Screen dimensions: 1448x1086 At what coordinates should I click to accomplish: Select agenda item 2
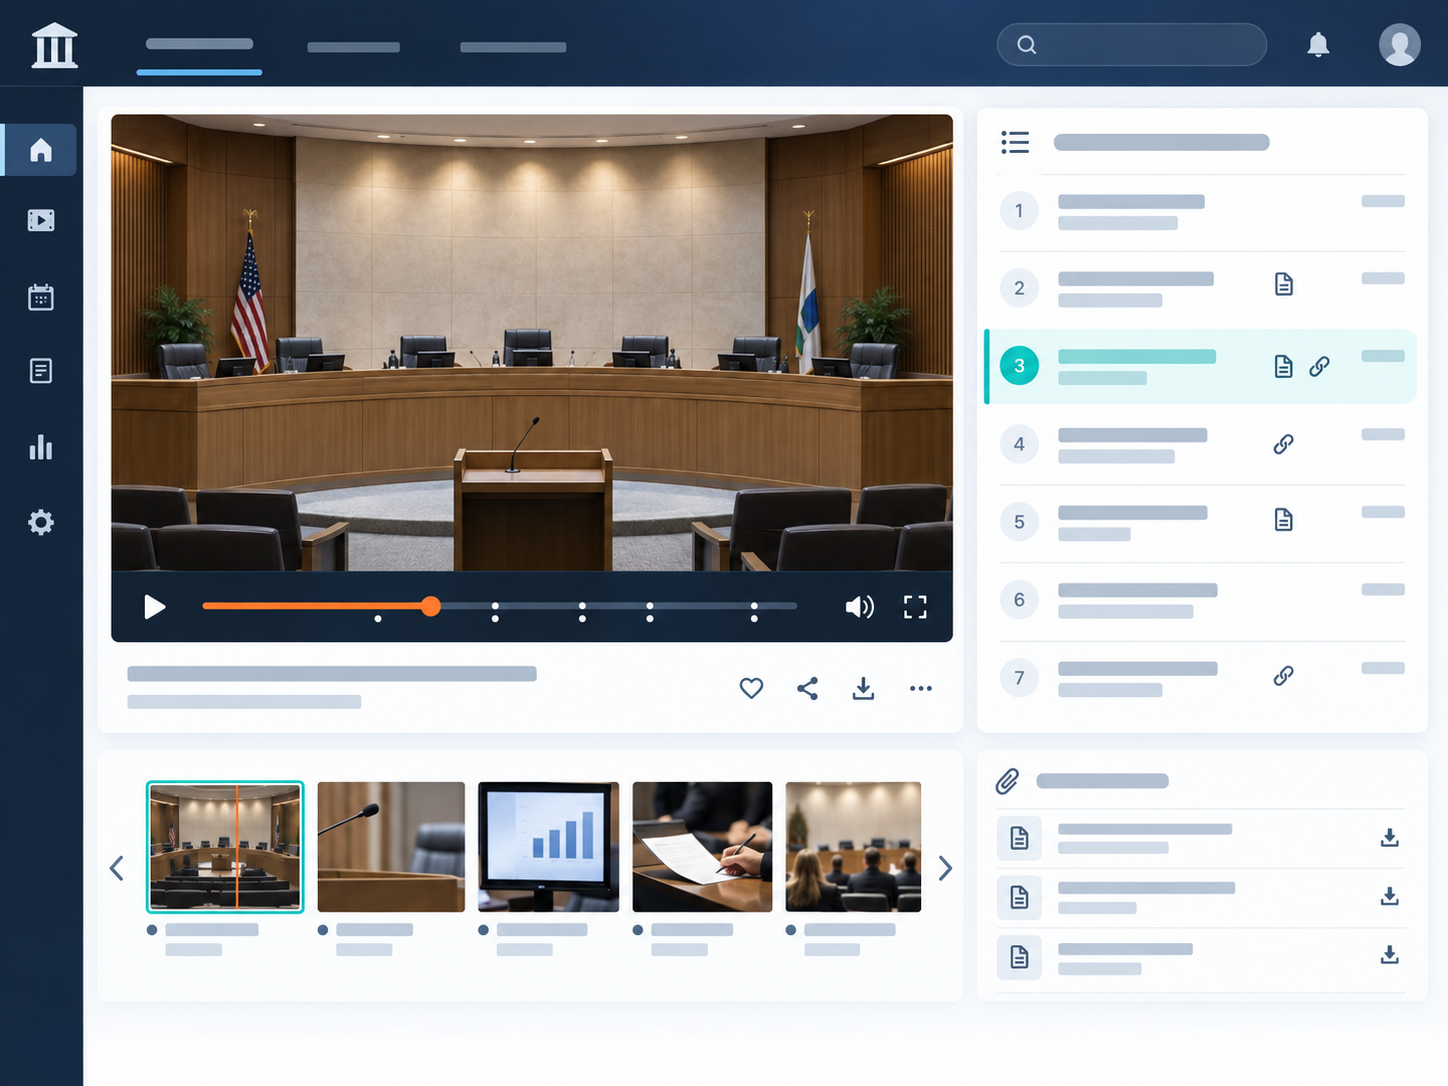tap(1202, 288)
